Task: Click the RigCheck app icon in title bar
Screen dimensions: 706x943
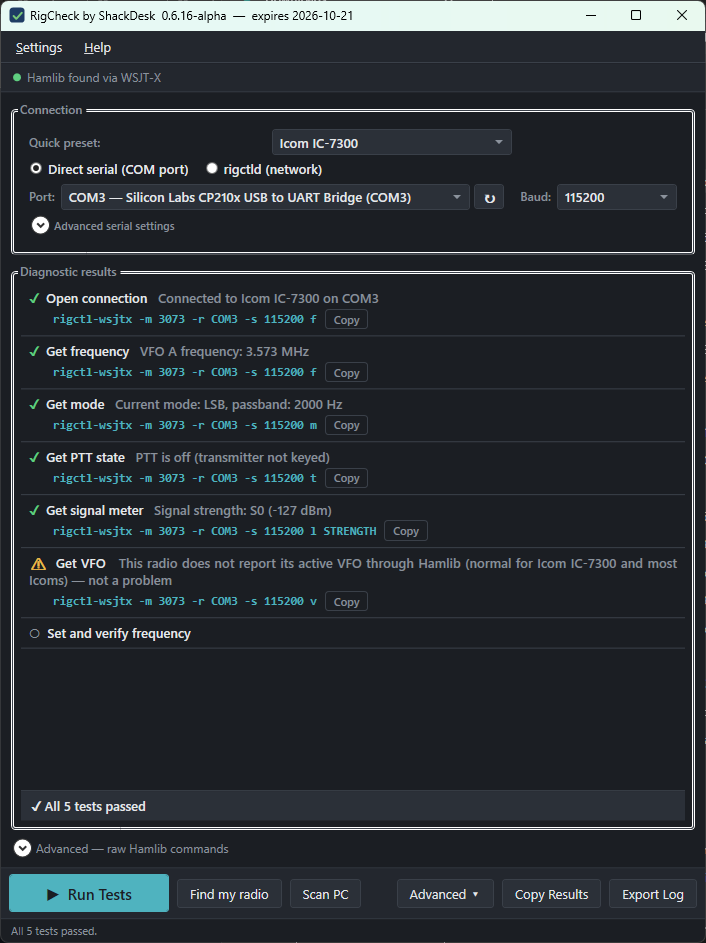Action: pyautogui.click(x=17, y=16)
